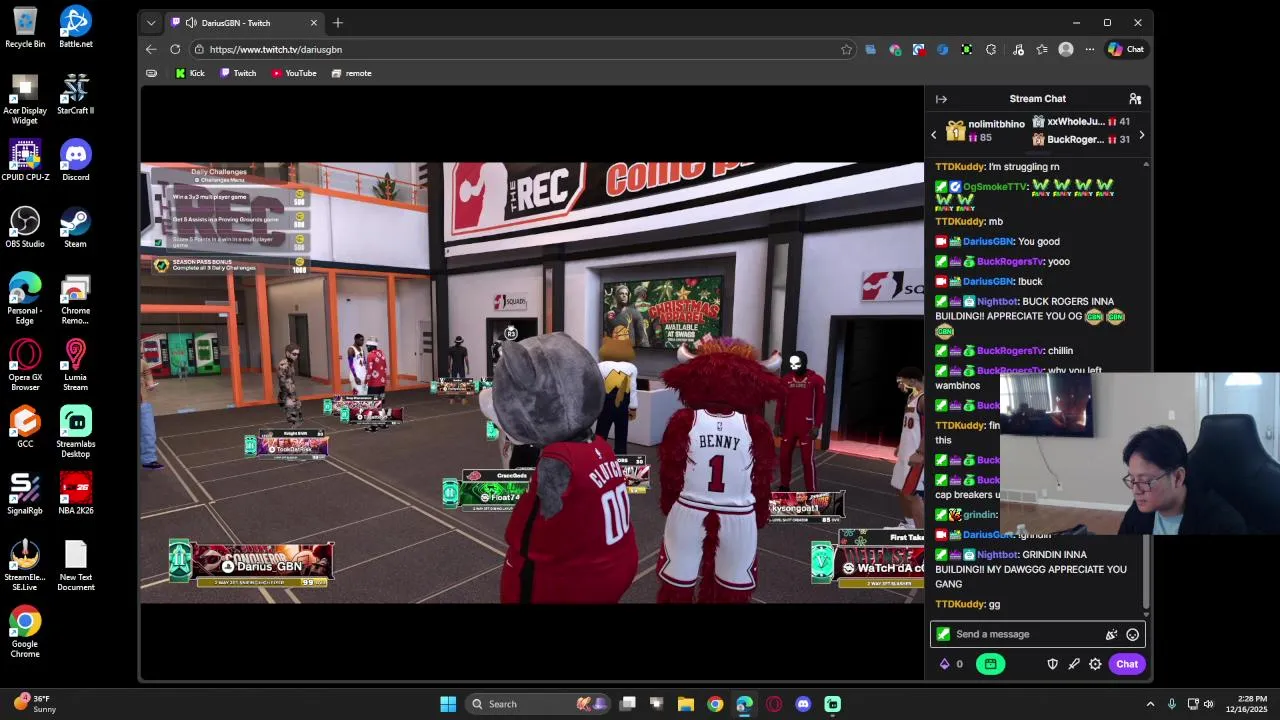Open BuckRoger... gifter entry
The width and height of the screenshot is (1280, 720).
point(1081,140)
